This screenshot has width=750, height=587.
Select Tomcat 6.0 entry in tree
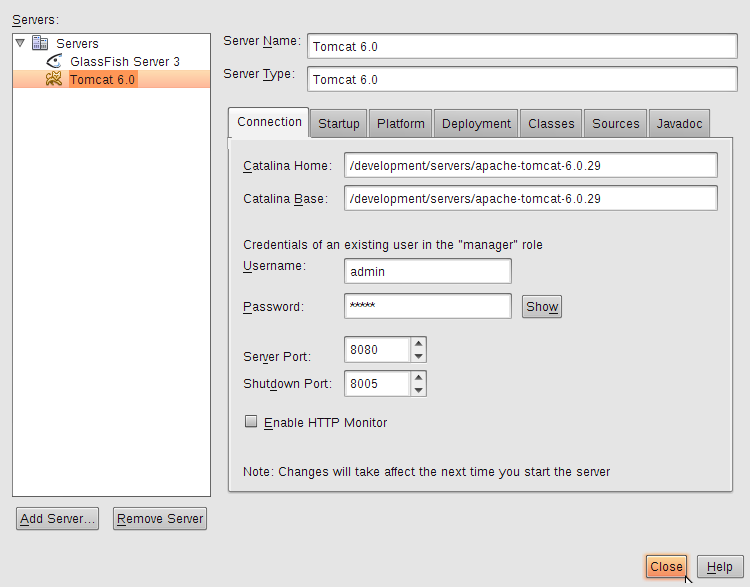tap(103, 79)
